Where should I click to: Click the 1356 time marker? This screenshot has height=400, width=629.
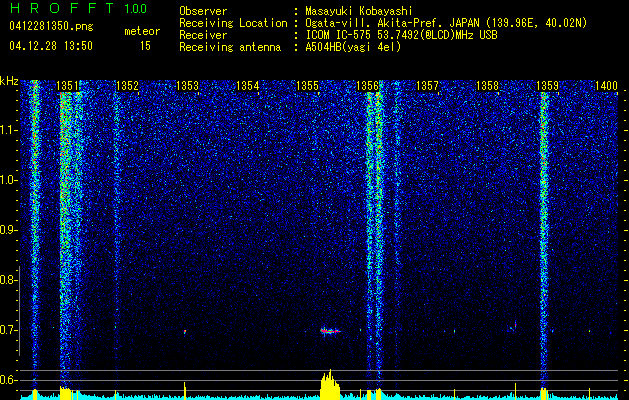click(367, 86)
